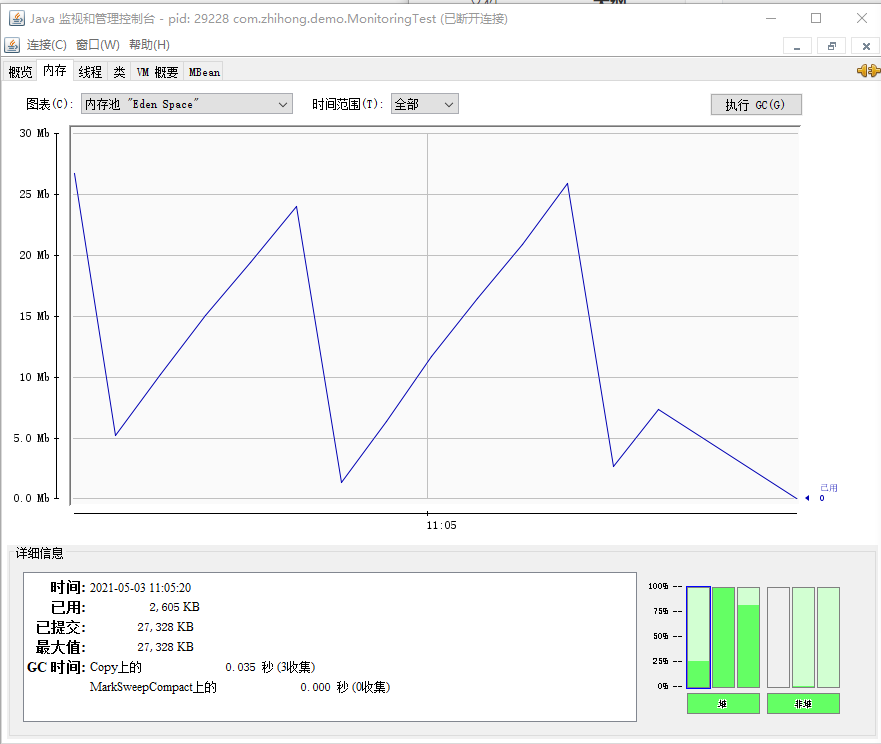Switch to the VM 概要 tab

click(157, 72)
